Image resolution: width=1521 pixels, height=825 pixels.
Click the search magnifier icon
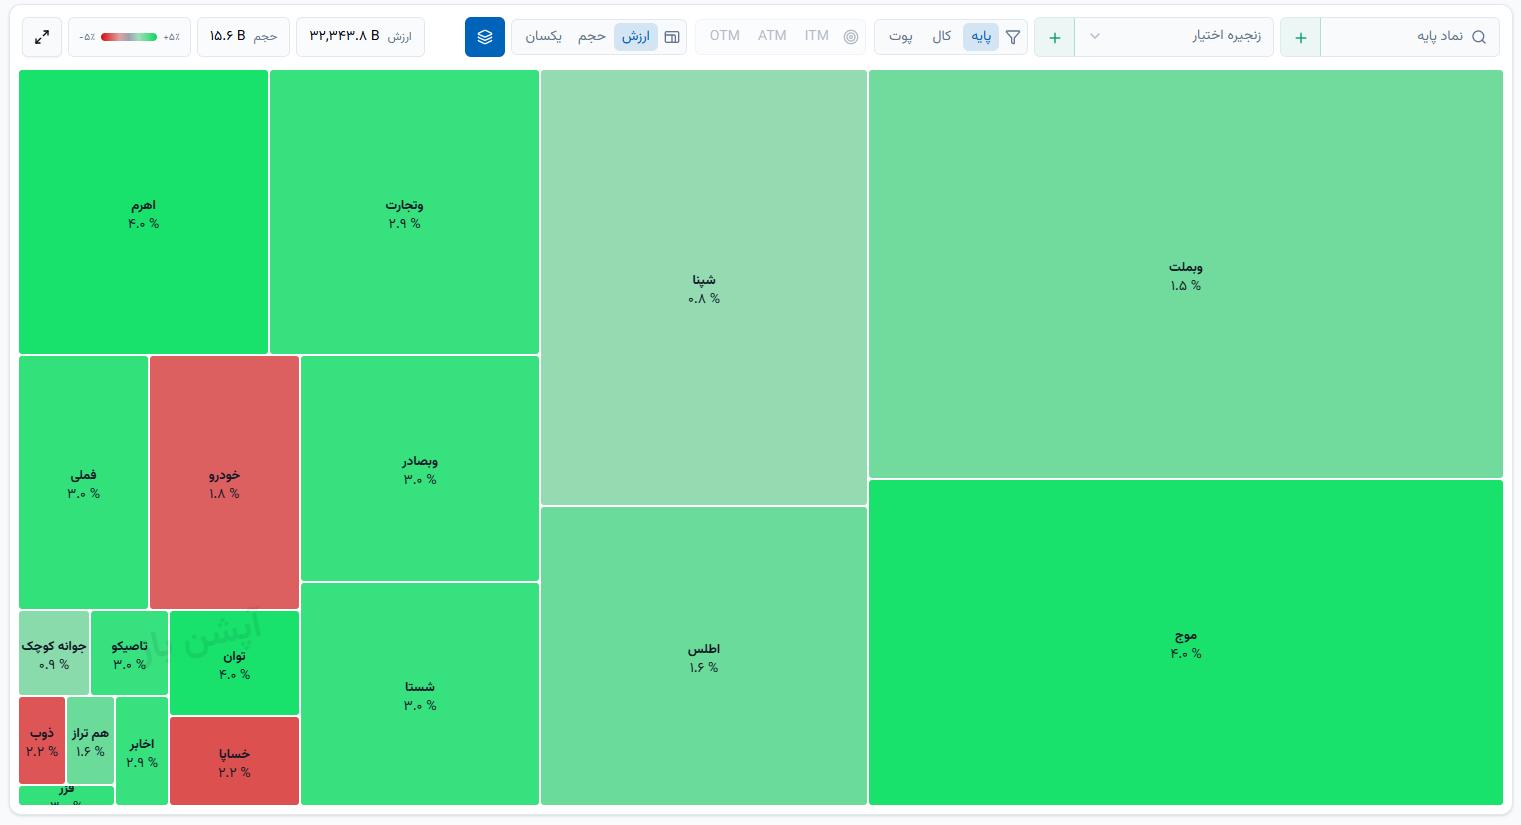[x=1479, y=37]
